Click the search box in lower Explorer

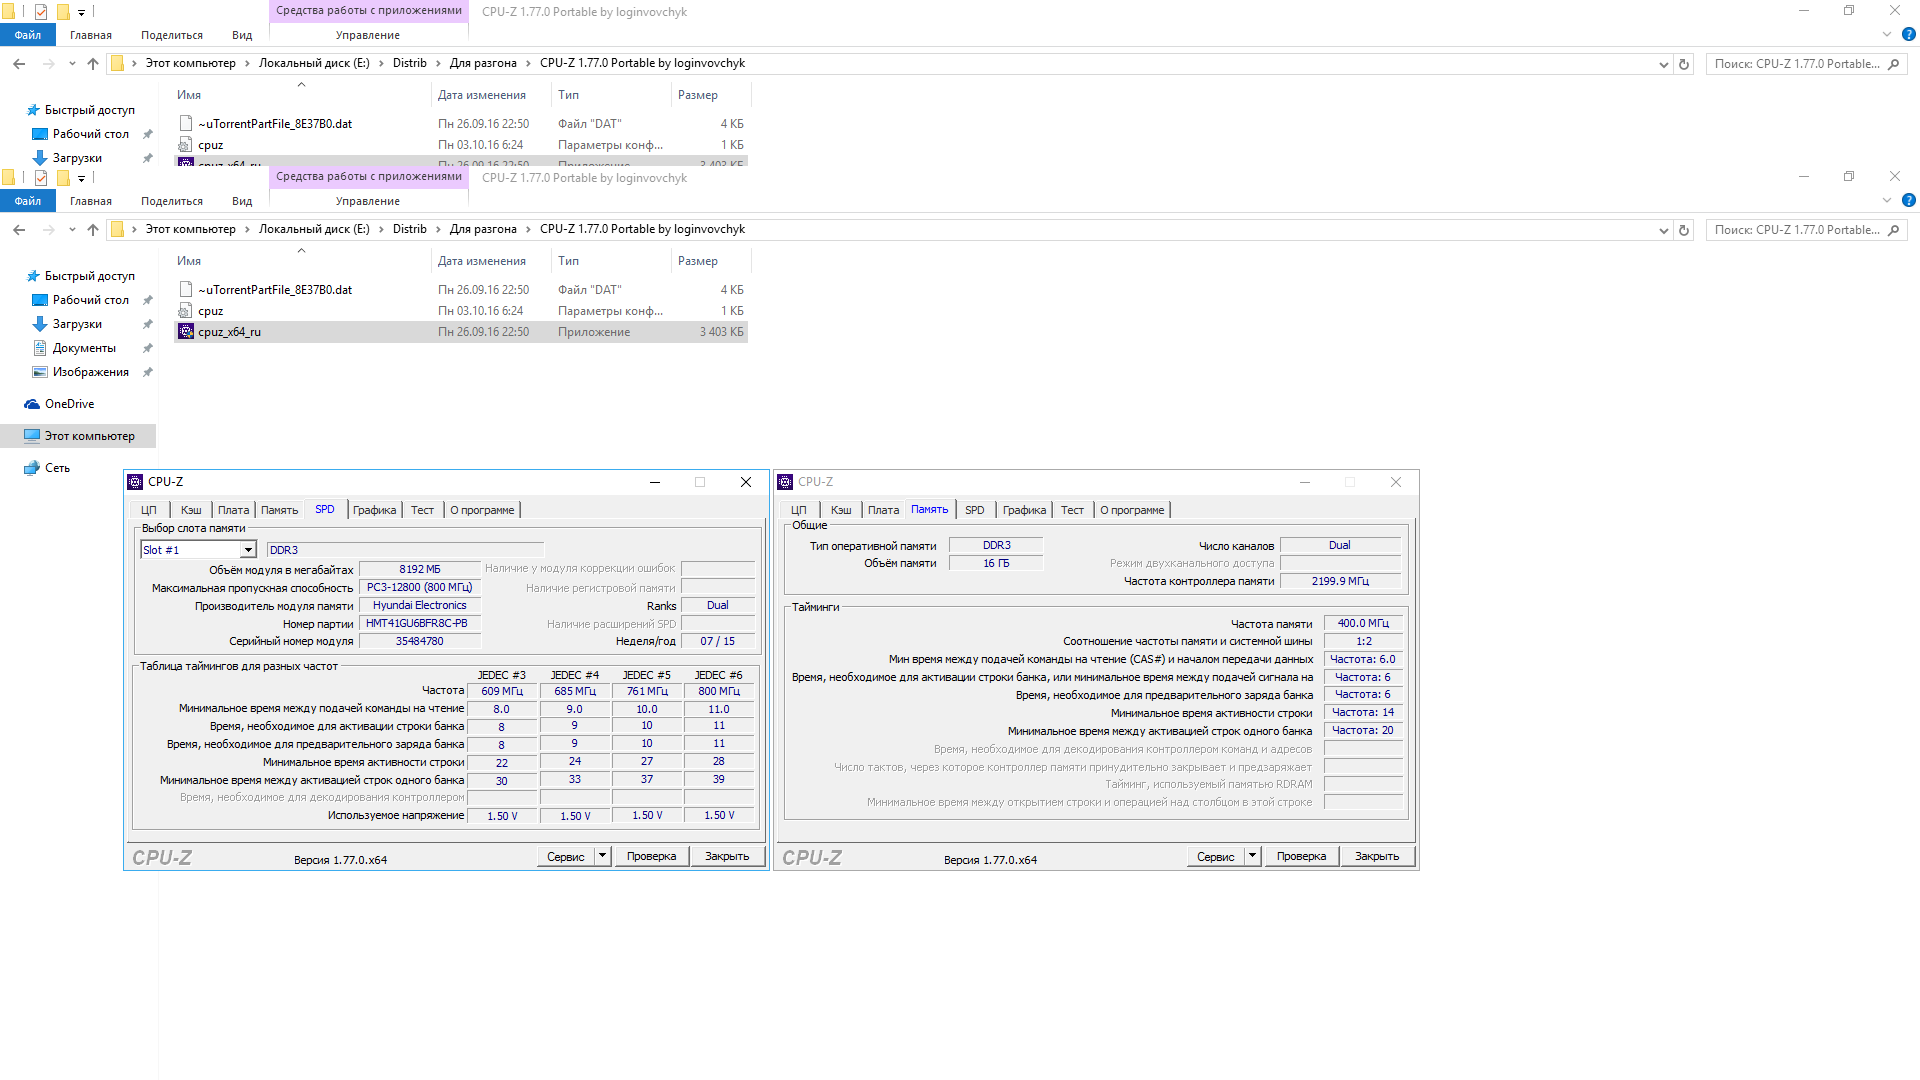[1797, 230]
